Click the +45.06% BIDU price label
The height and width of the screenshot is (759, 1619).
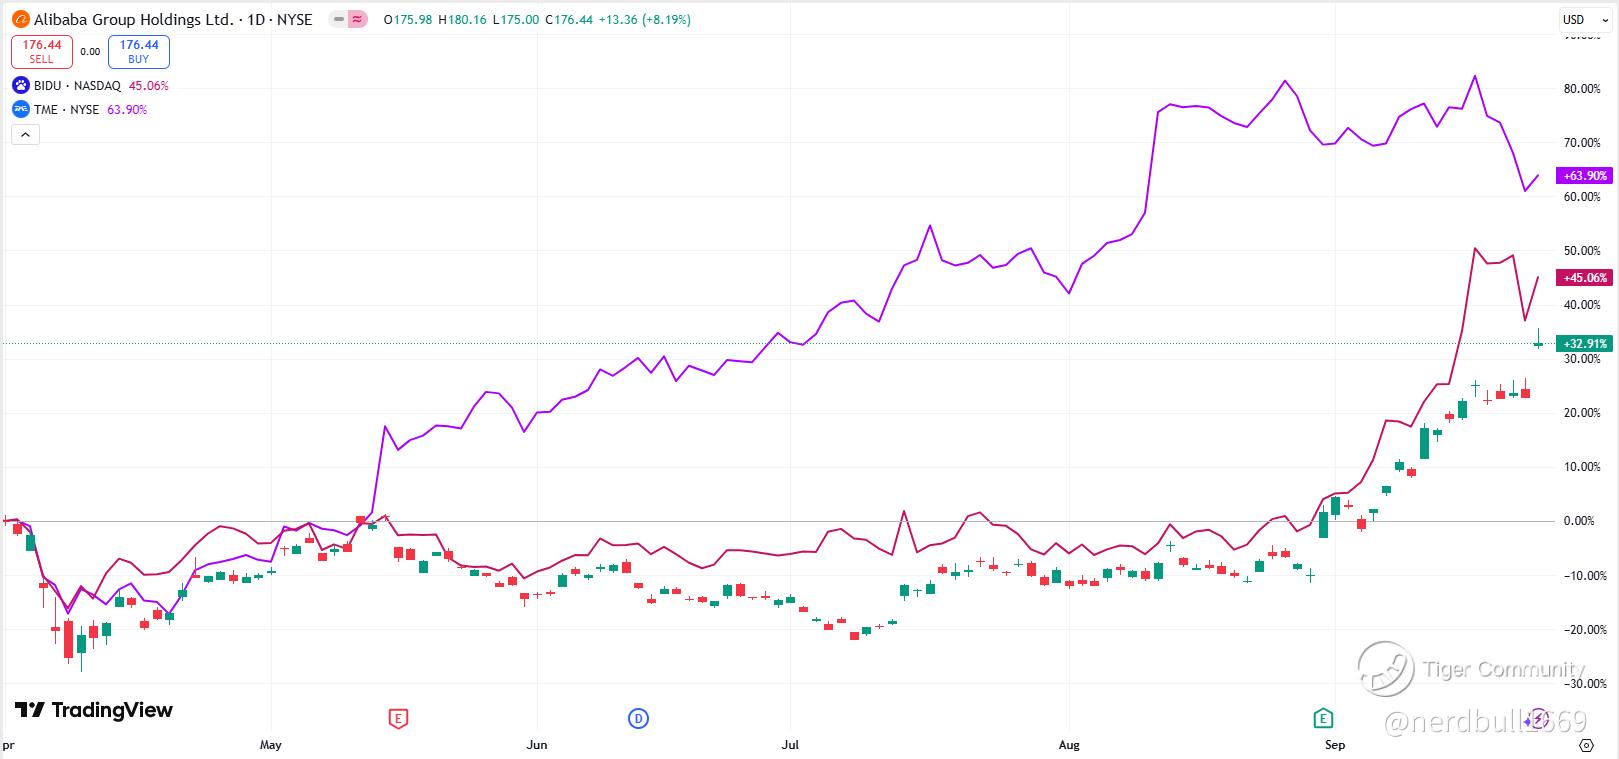(1585, 277)
